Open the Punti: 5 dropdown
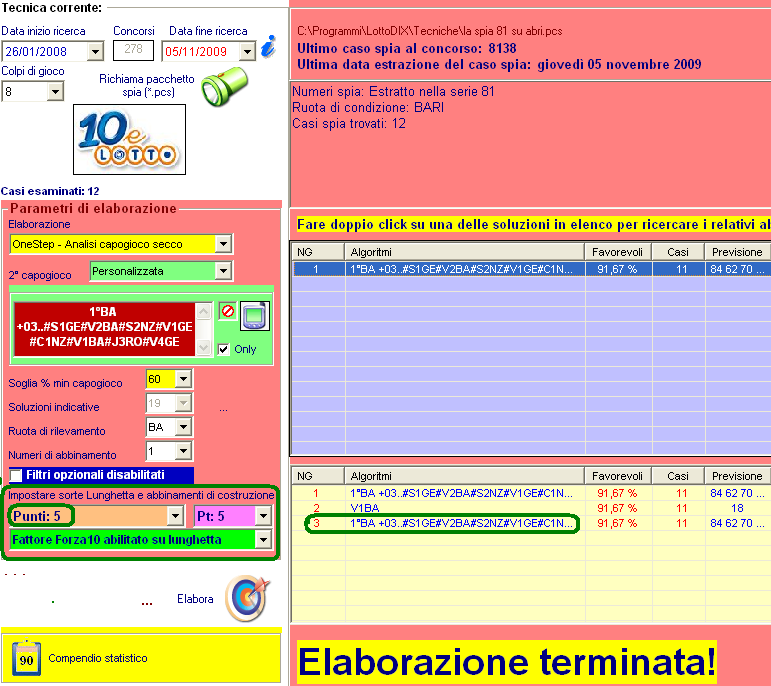Image resolution: width=771 pixels, height=686 pixels. click(x=175, y=516)
